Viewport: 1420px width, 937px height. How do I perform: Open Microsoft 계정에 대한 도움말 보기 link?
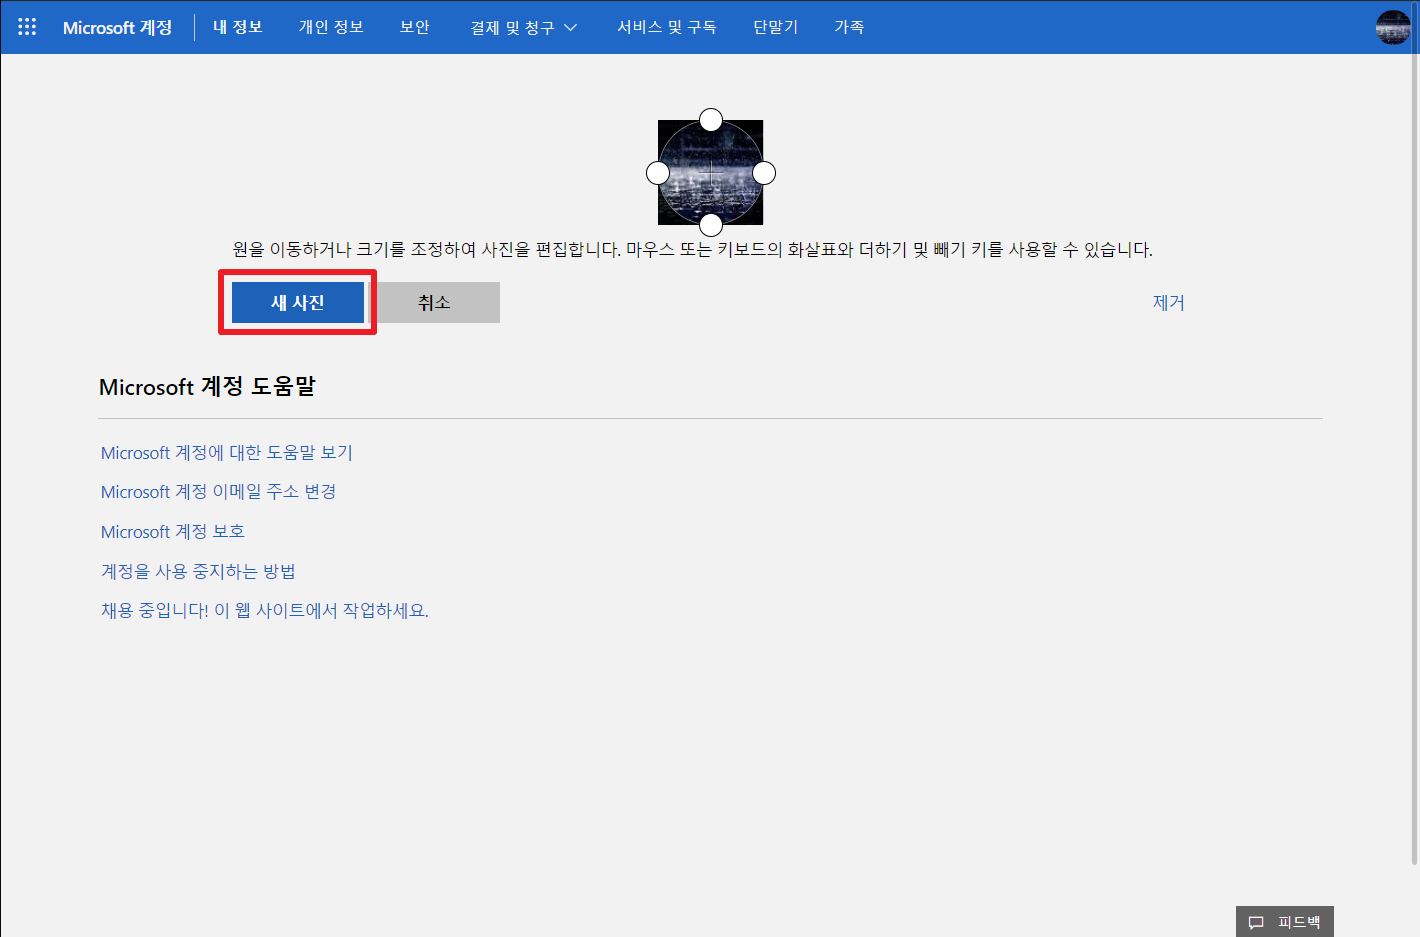(x=227, y=453)
